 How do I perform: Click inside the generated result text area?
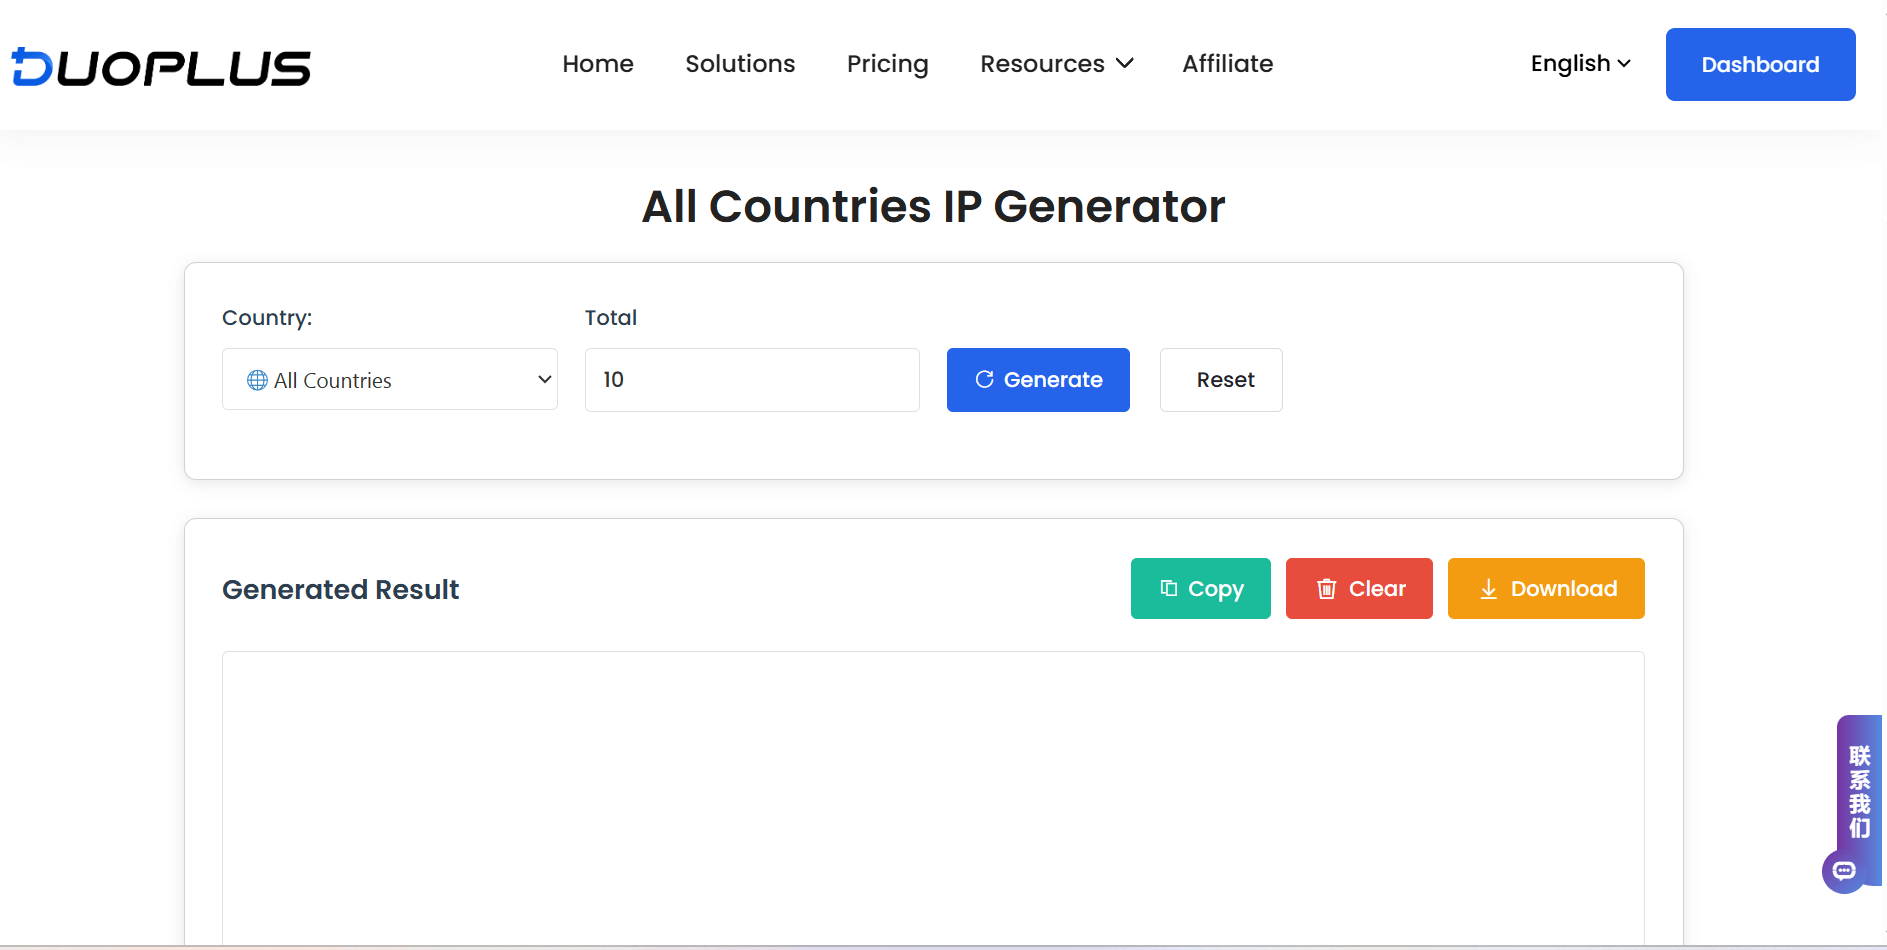click(x=933, y=798)
